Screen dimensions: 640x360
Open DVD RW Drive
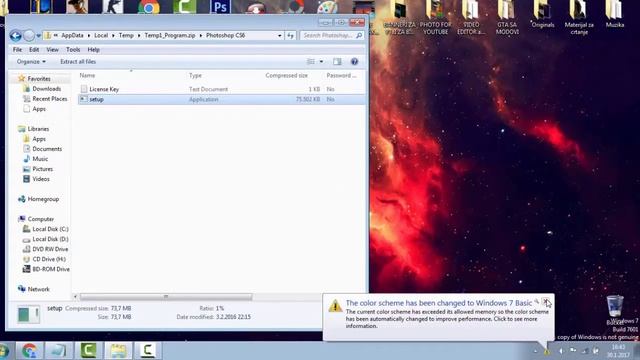point(50,249)
